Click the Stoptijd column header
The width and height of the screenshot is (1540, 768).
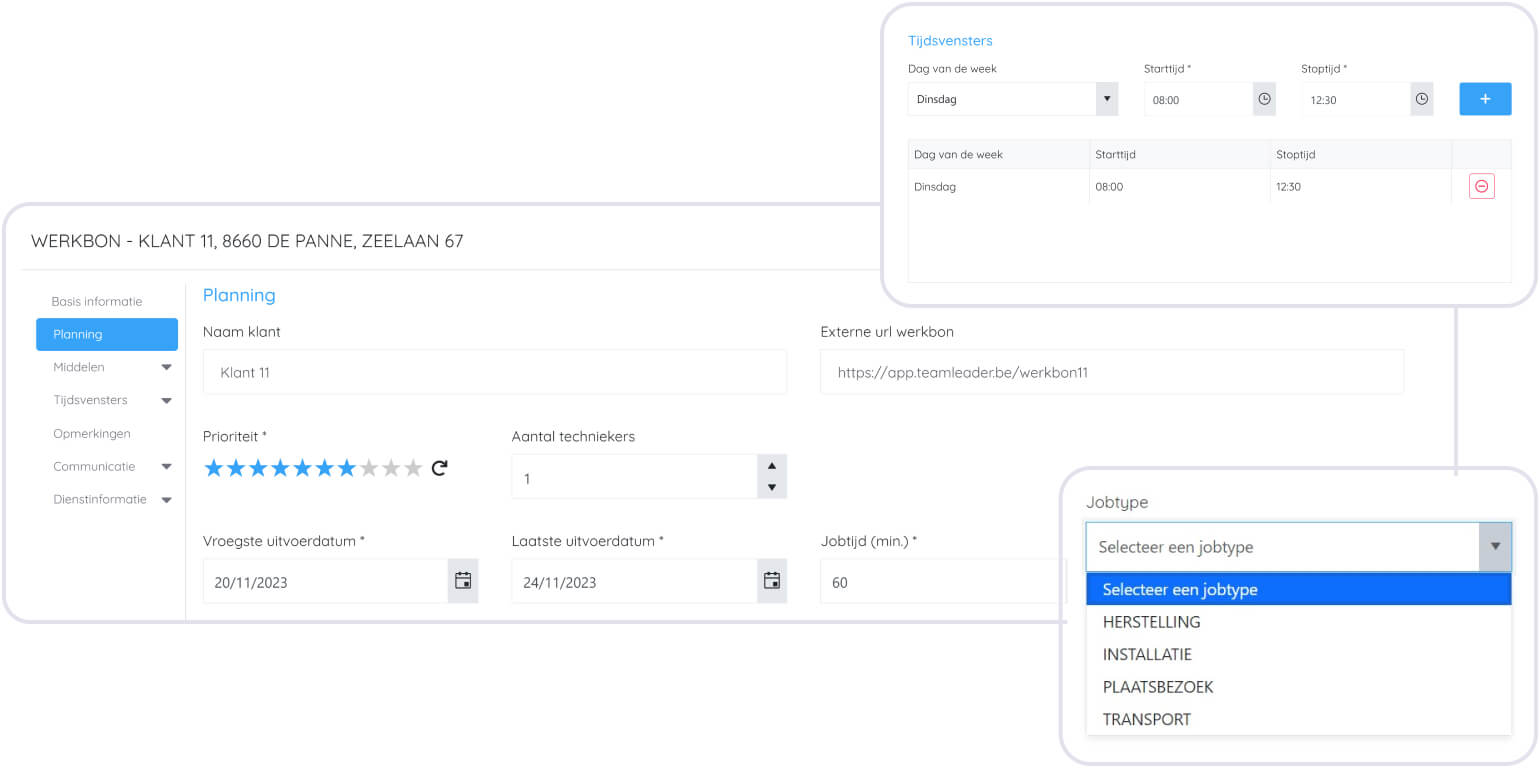tap(1361, 155)
